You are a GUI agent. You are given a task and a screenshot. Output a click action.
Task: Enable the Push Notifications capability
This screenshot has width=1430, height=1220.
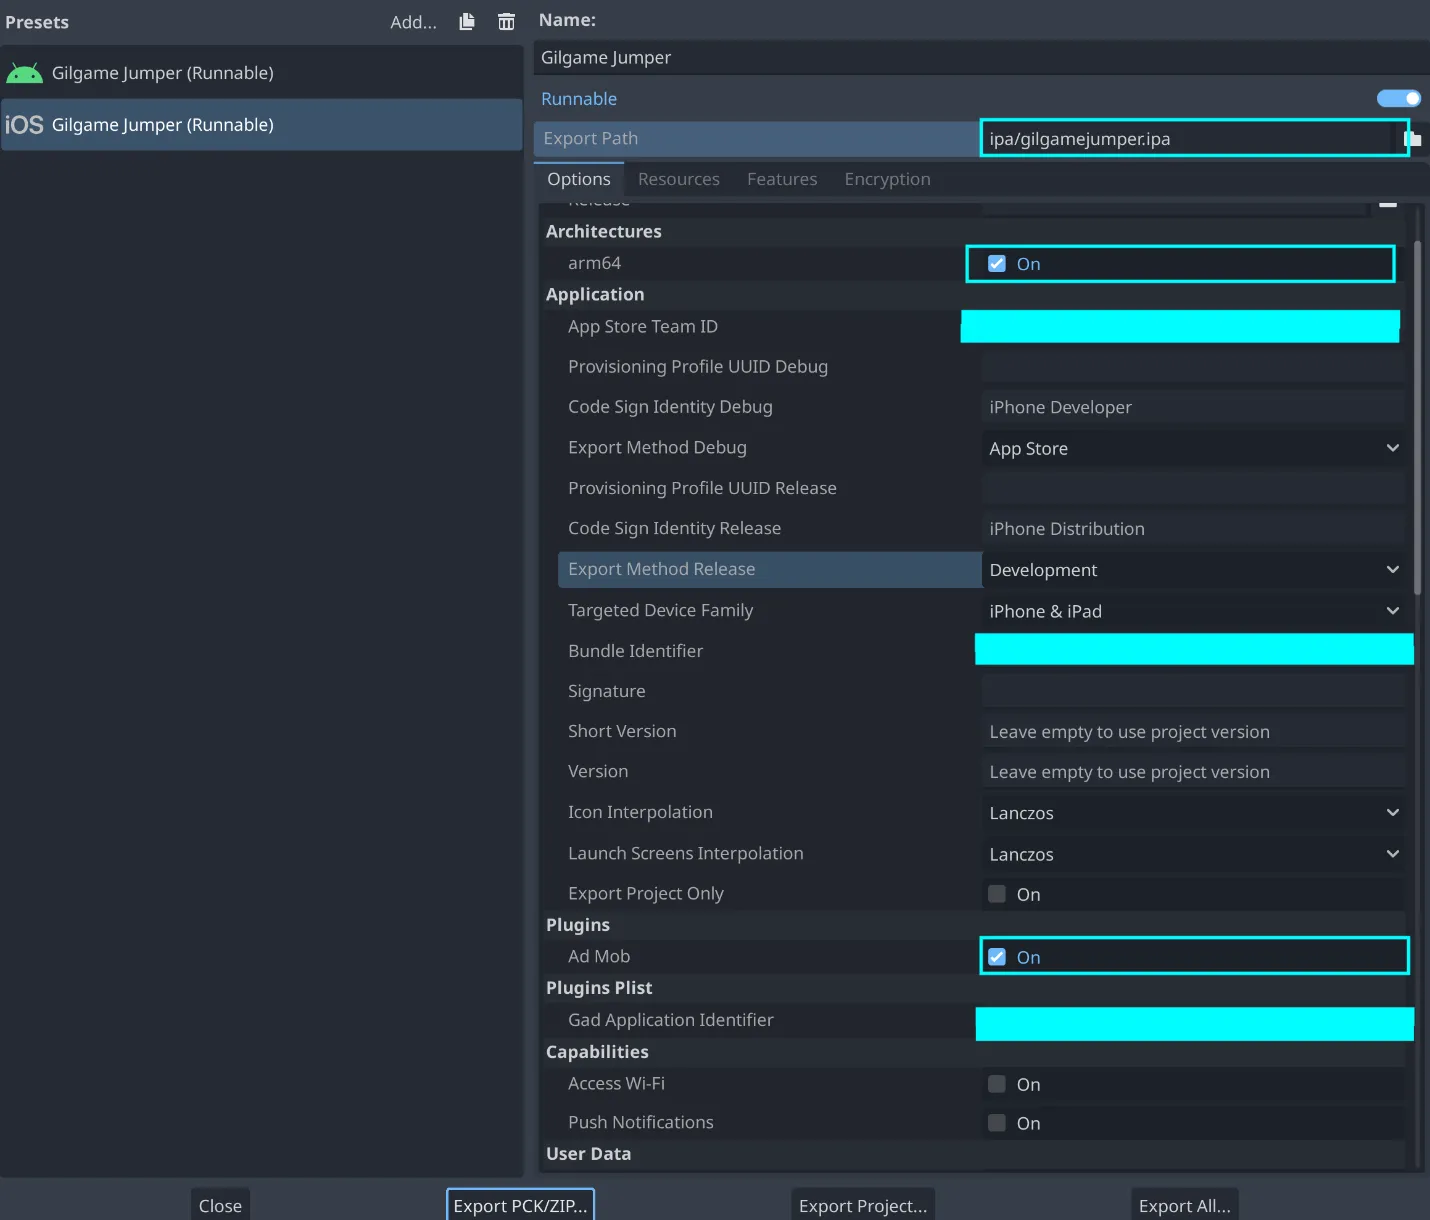point(997,1123)
